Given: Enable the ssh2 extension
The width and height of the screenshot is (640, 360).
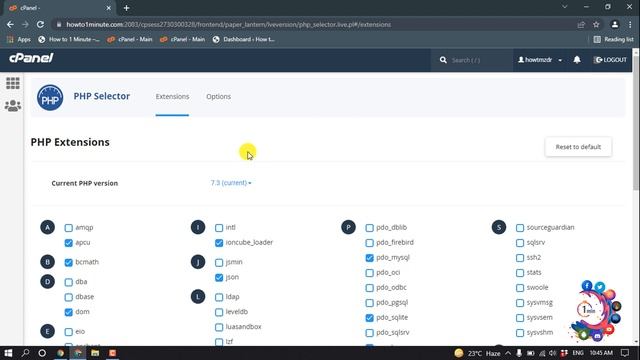Looking at the screenshot, I should point(520,258).
